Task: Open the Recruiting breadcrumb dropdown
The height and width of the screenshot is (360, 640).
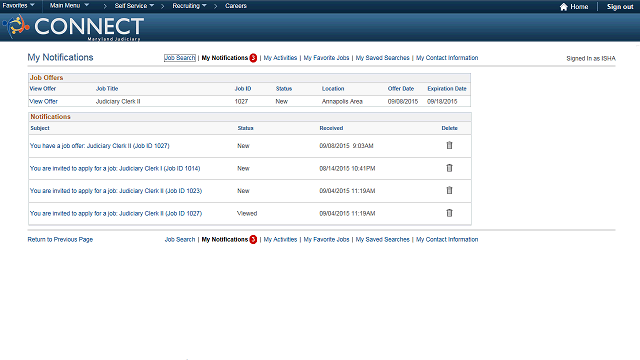Action: [189, 6]
